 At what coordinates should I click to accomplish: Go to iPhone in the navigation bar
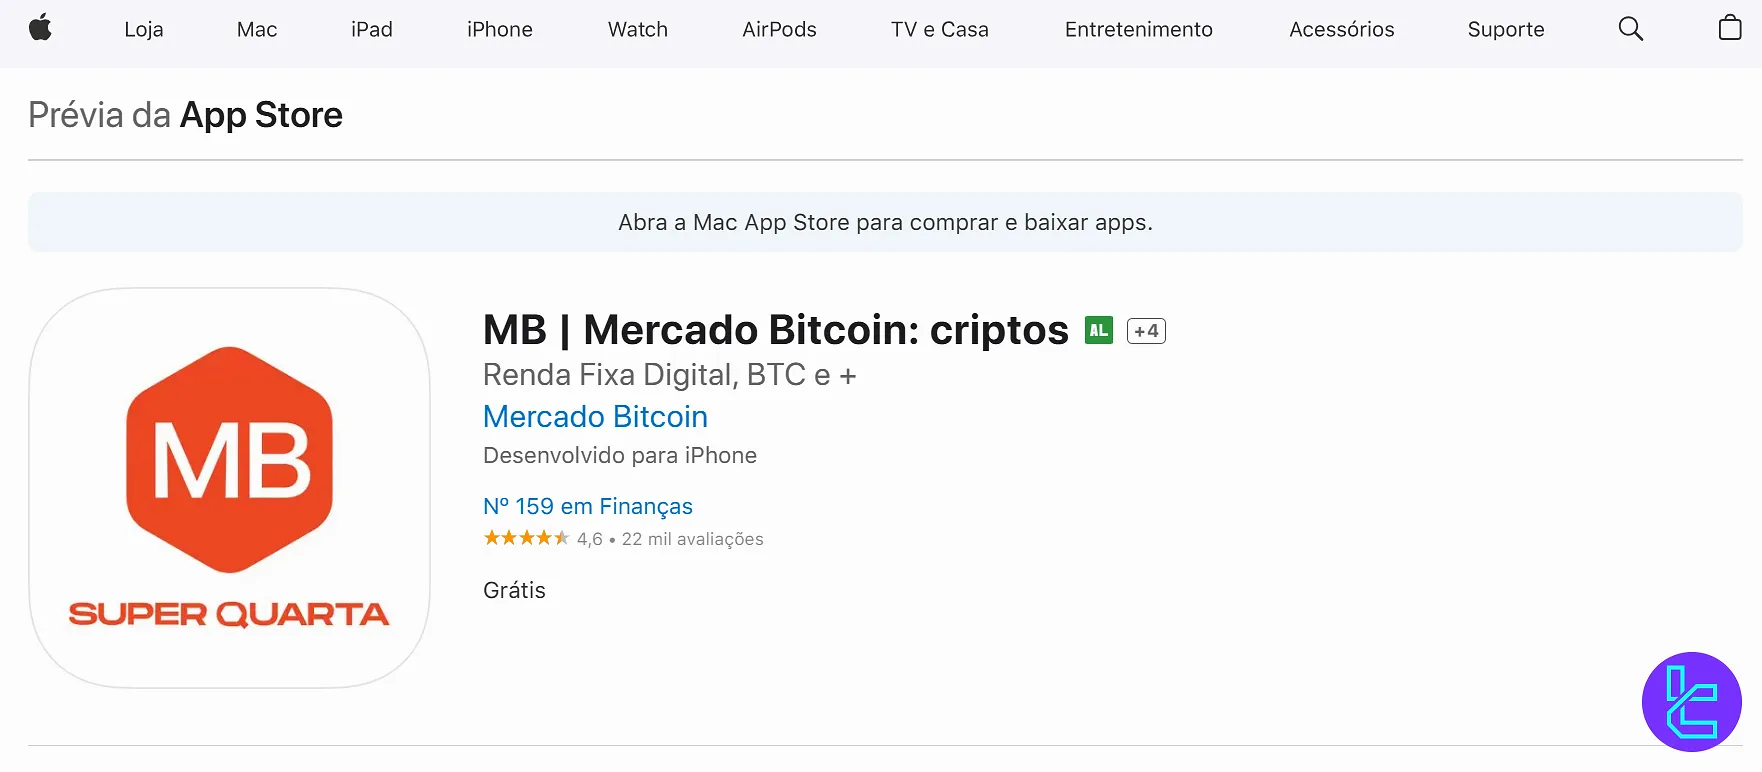point(500,30)
